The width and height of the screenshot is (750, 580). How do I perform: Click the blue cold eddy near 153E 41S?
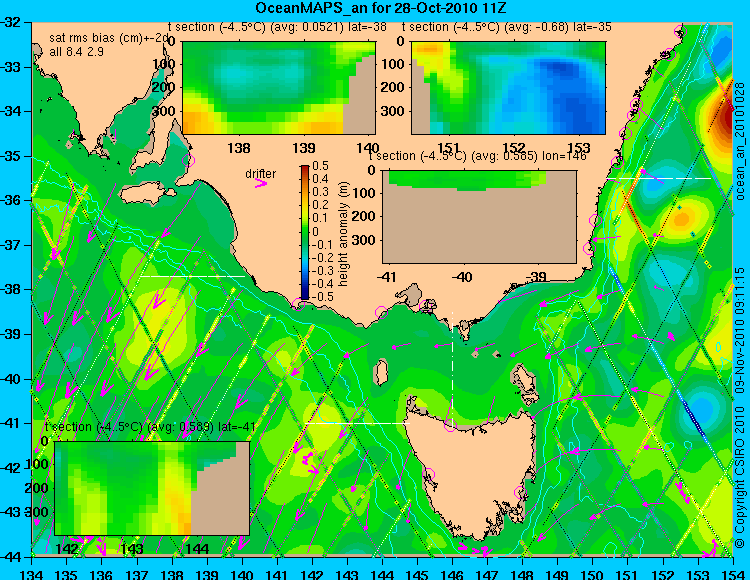click(x=702, y=409)
